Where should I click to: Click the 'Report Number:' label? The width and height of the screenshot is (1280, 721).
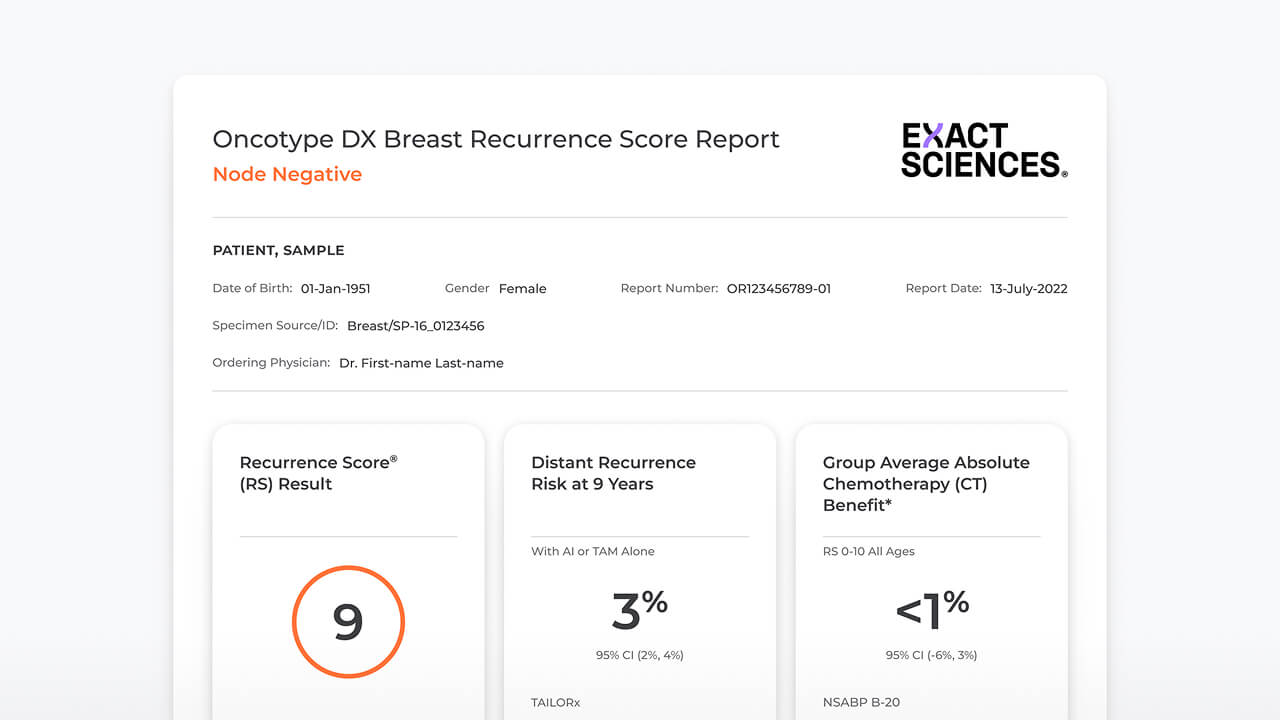click(669, 288)
